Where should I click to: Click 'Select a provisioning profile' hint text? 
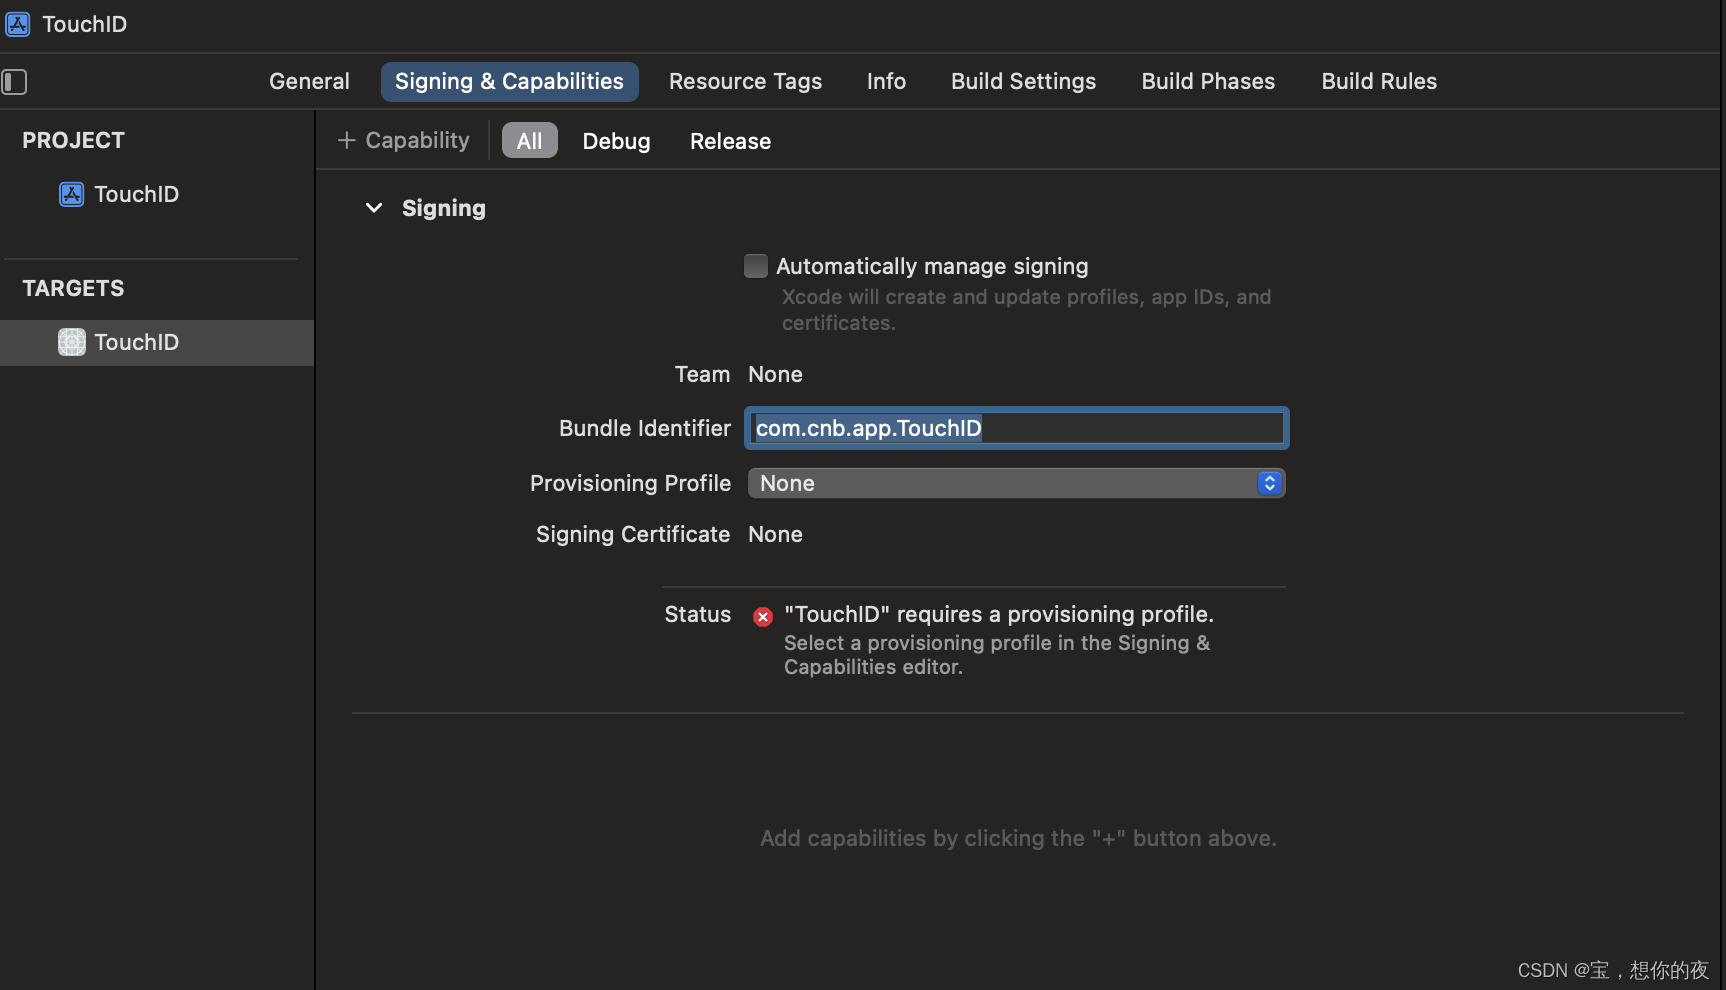click(x=997, y=655)
